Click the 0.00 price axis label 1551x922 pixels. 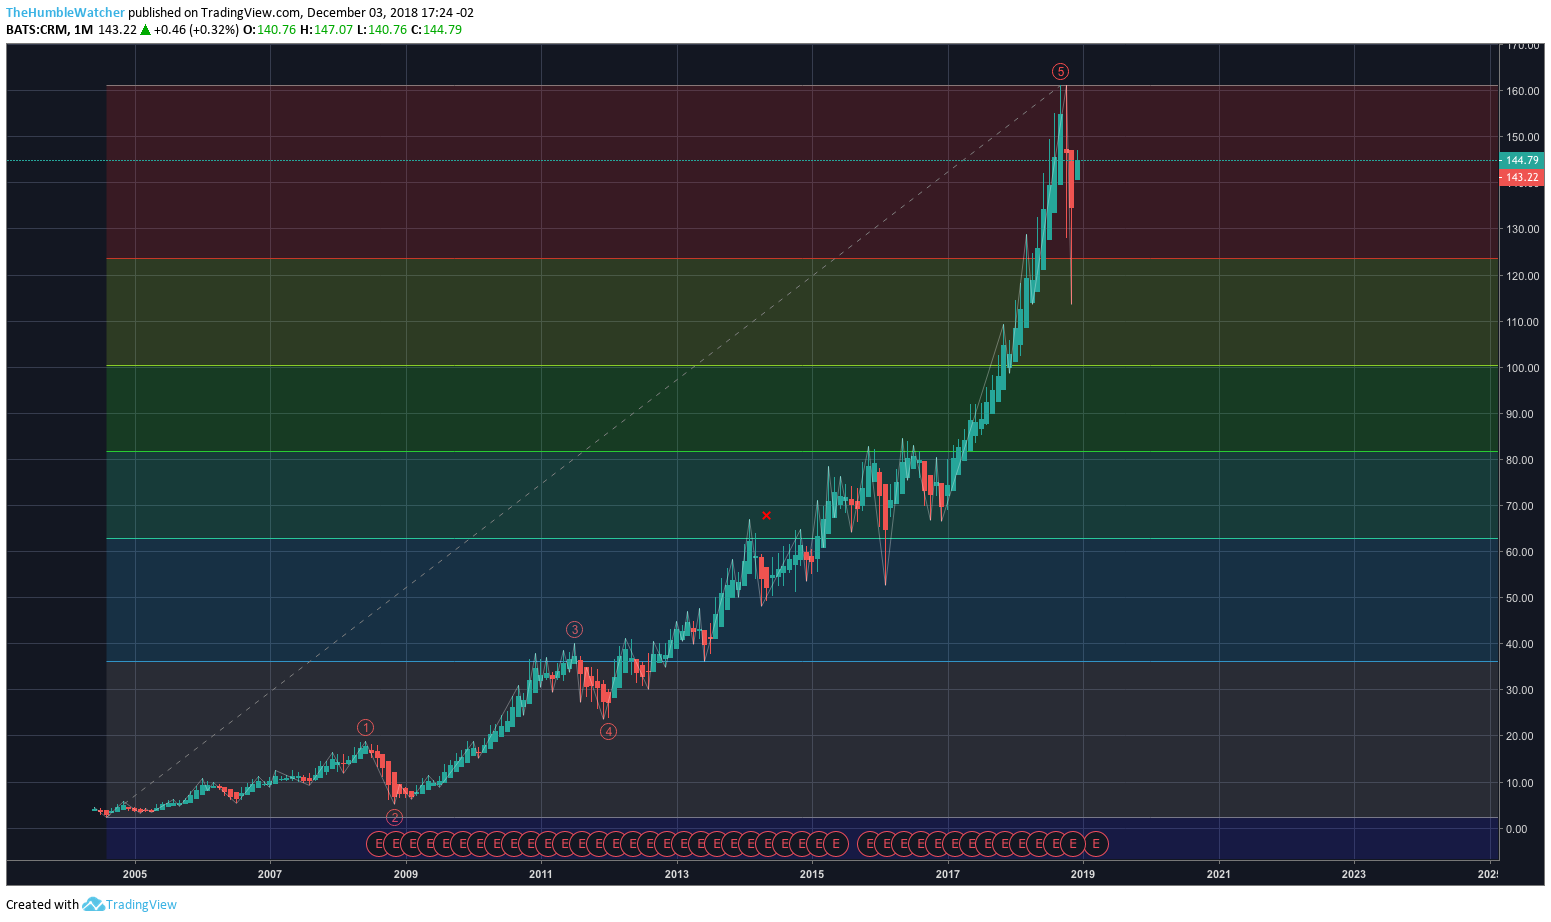[x=1519, y=829]
